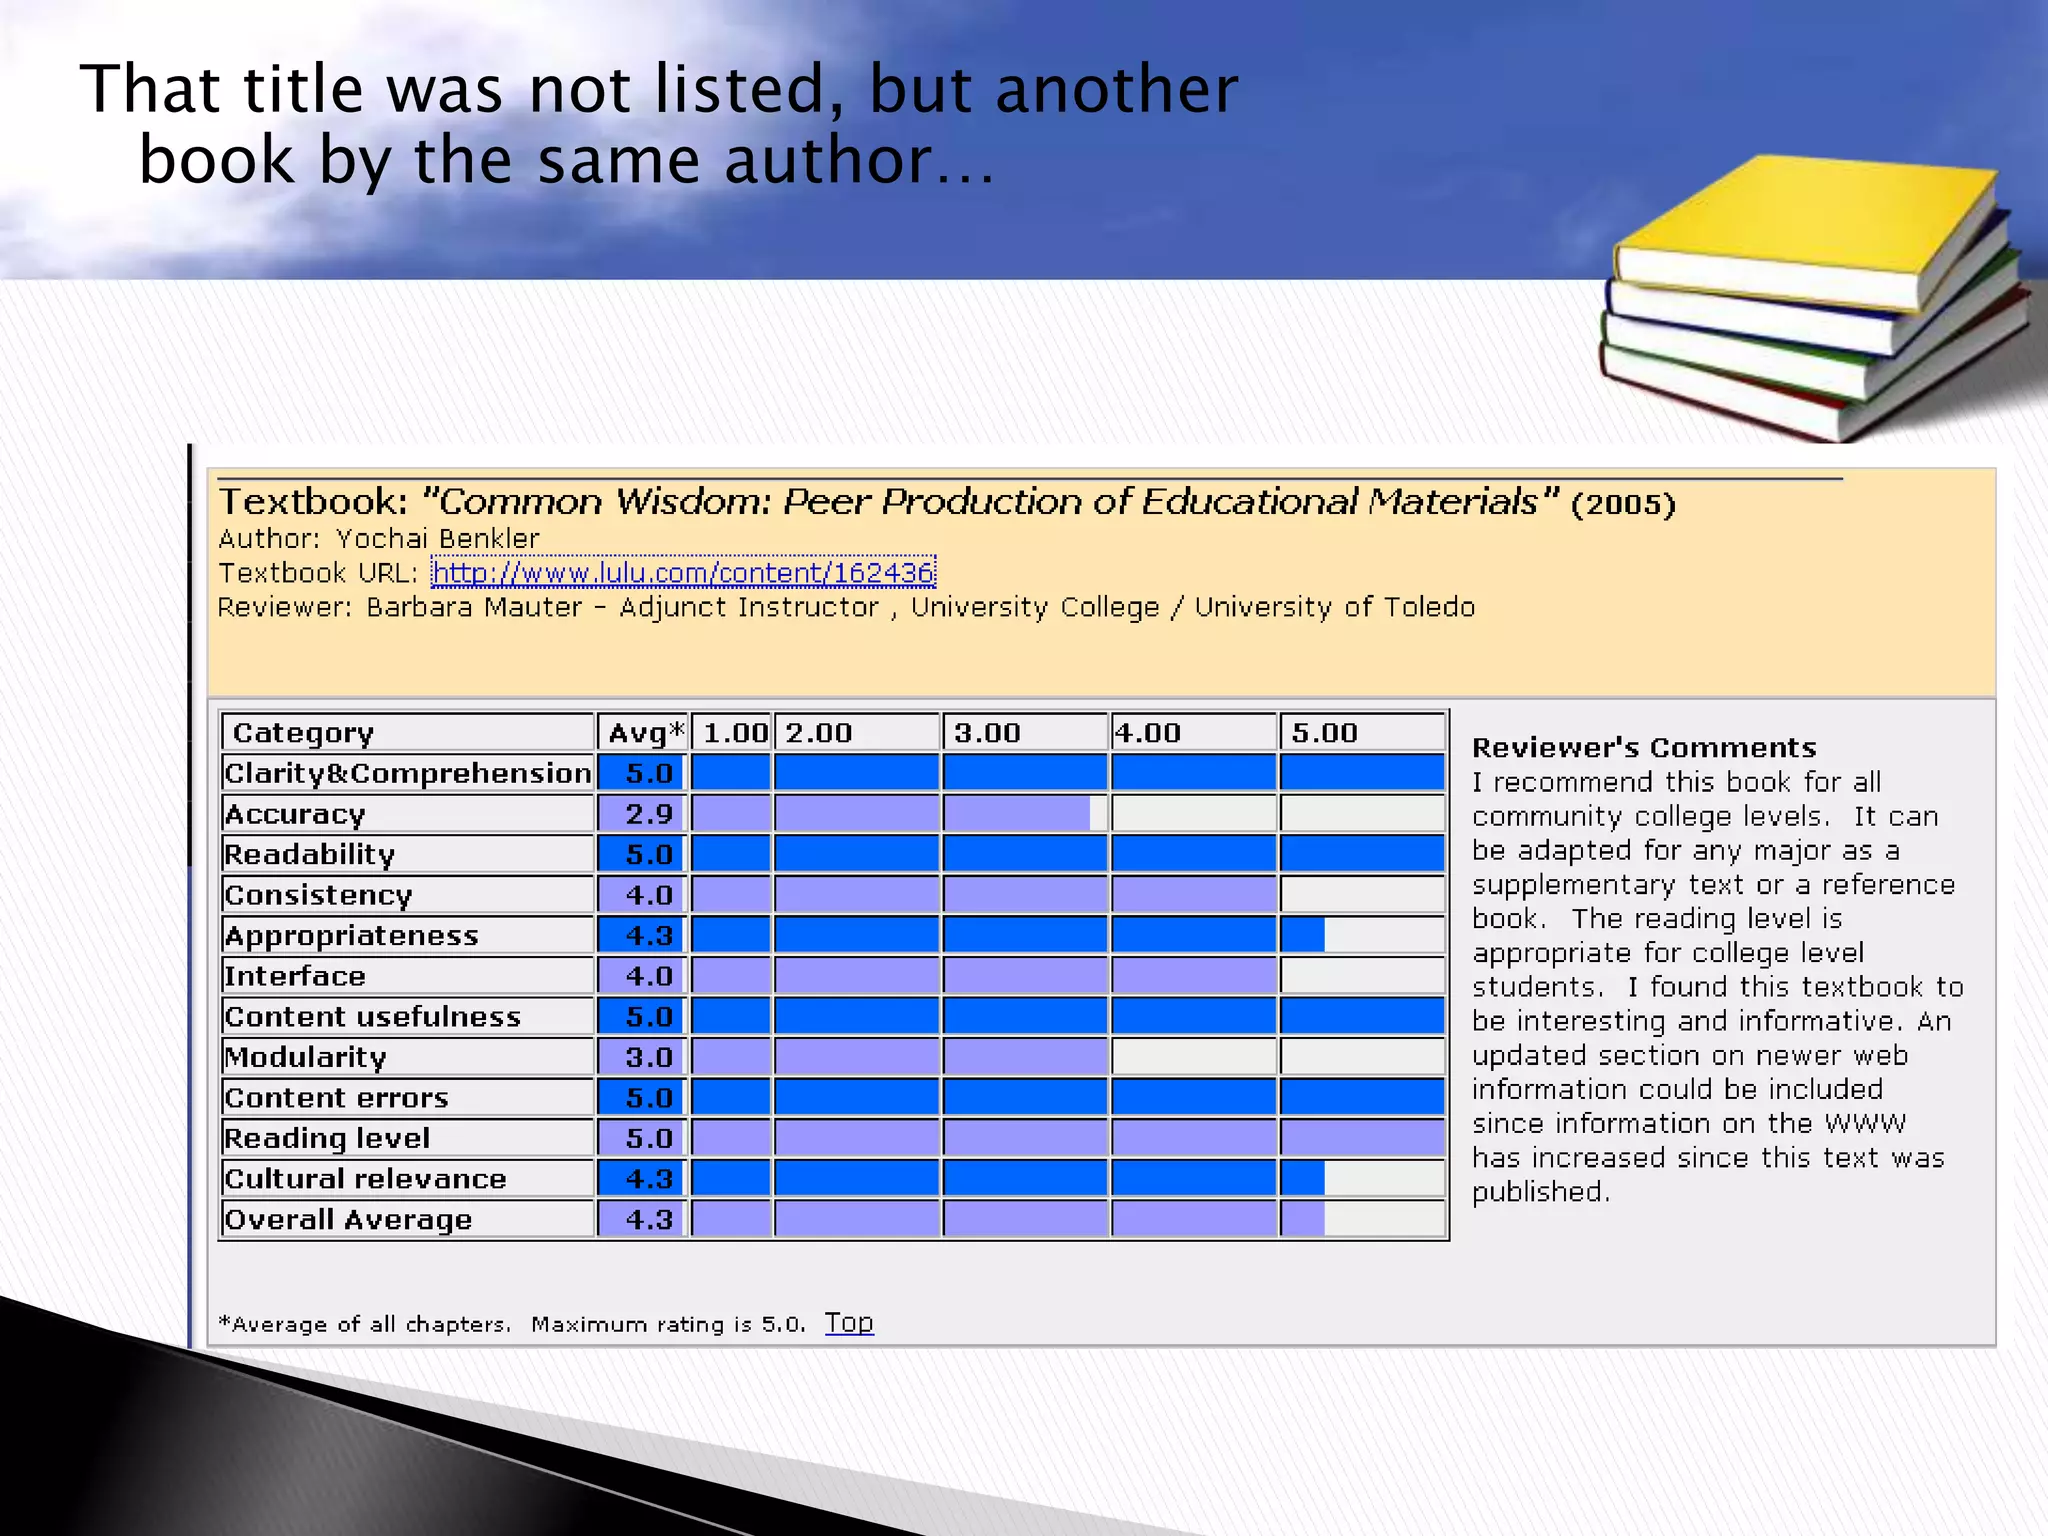
Task: Click the Appropriateness rating bar
Action: (x=1008, y=935)
